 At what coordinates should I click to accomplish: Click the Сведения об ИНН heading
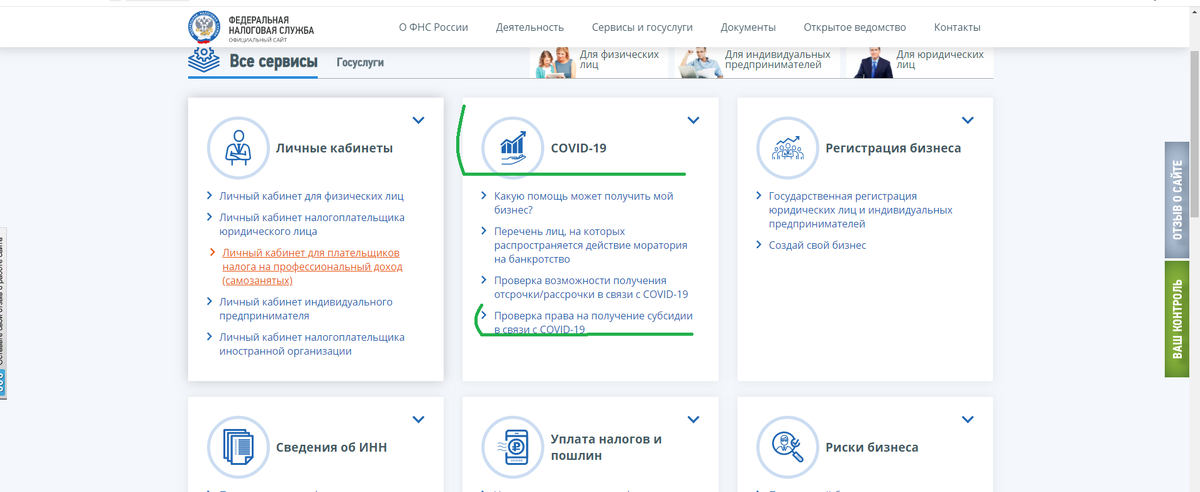point(332,447)
